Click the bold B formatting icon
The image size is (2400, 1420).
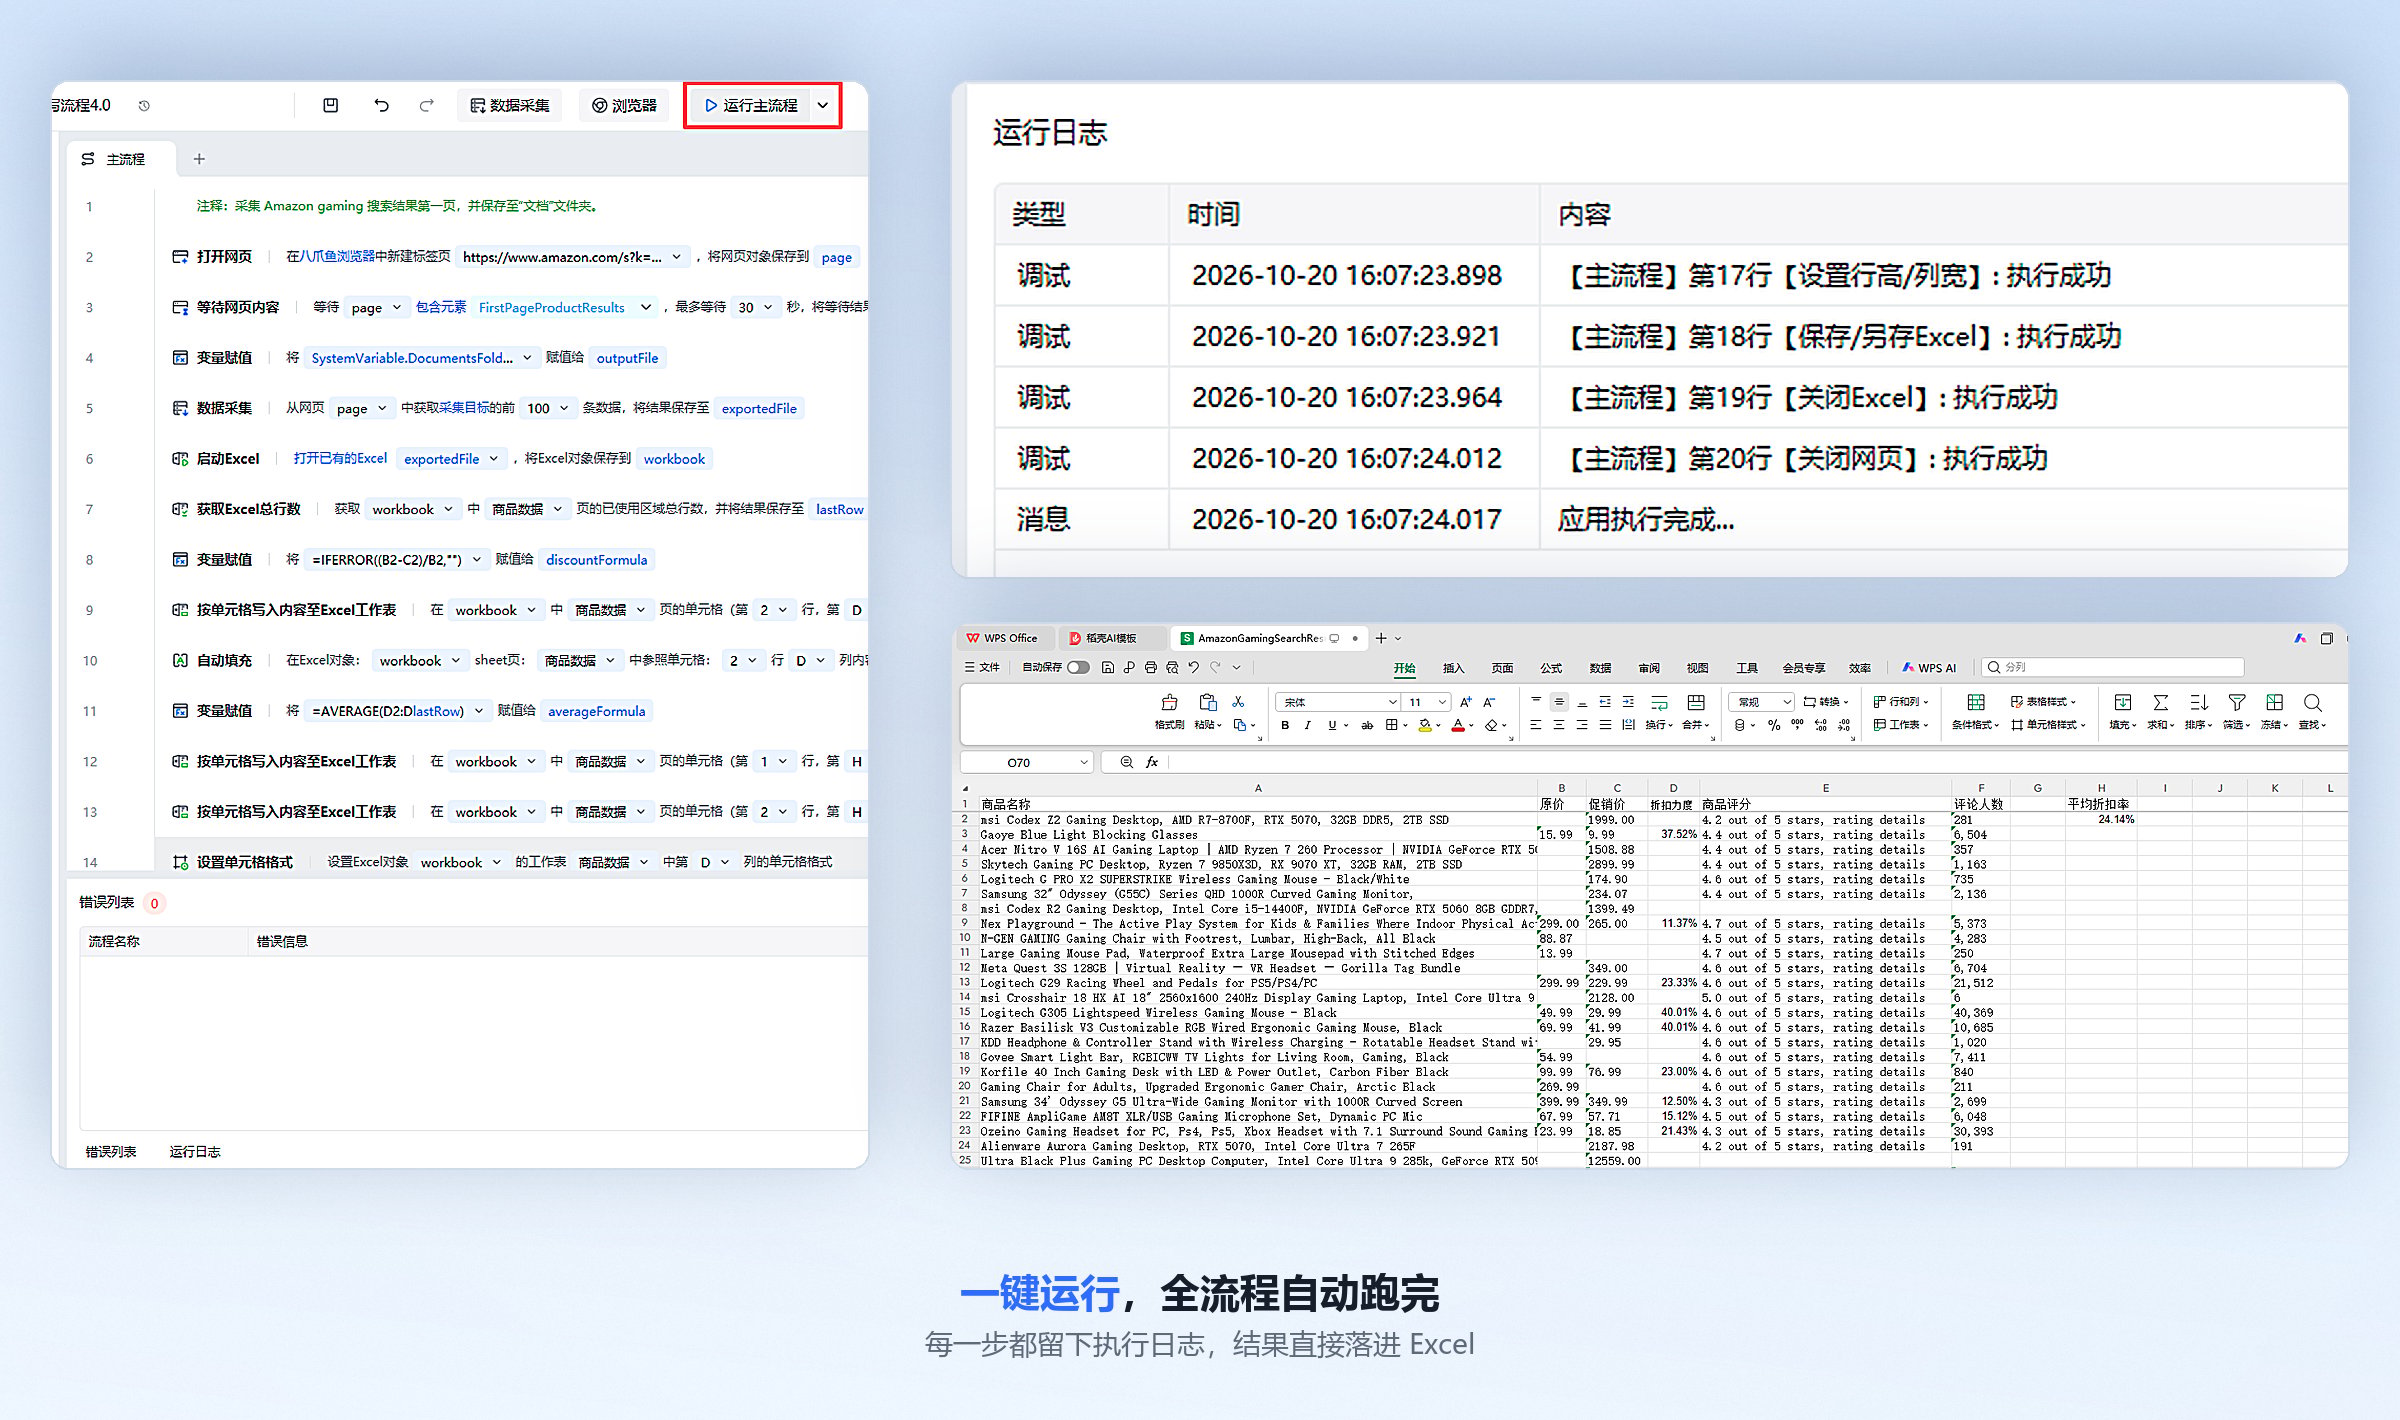coord(1285,726)
